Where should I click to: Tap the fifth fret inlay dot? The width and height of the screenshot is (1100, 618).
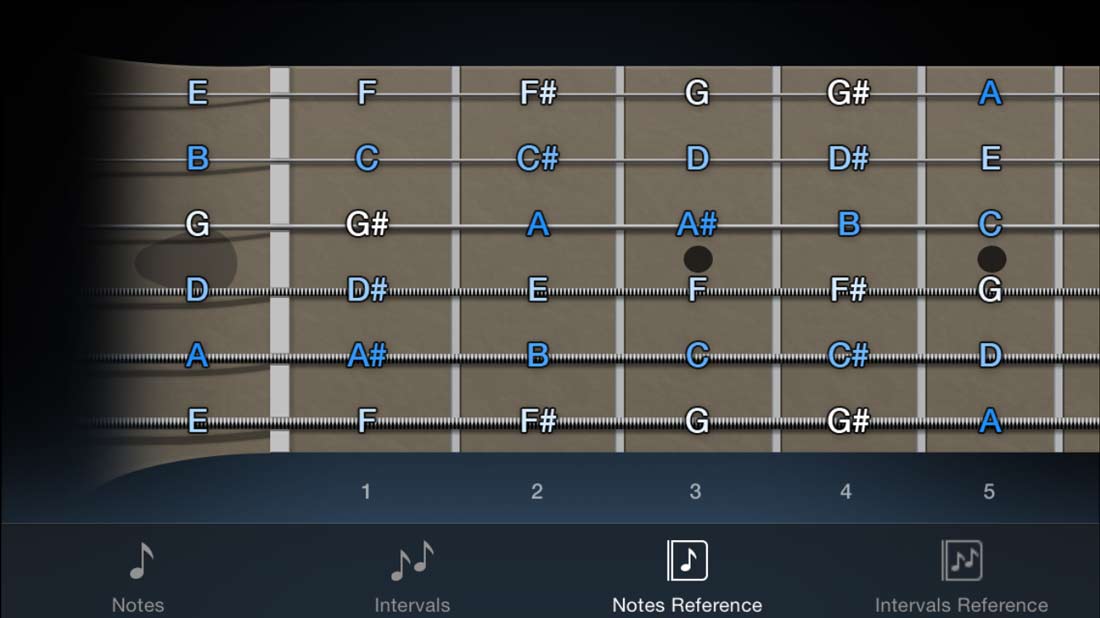(x=991, y=259)
